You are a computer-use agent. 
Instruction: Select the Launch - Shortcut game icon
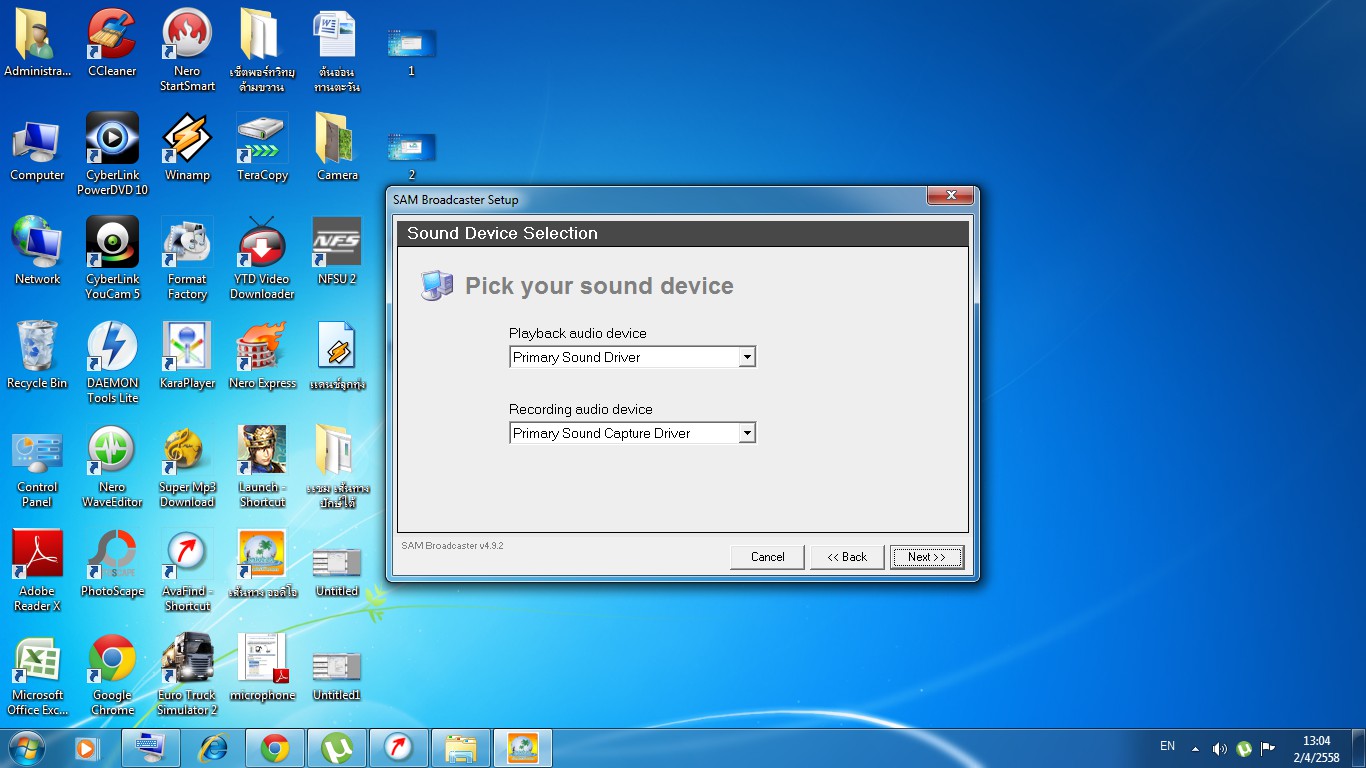click(262, 466)
